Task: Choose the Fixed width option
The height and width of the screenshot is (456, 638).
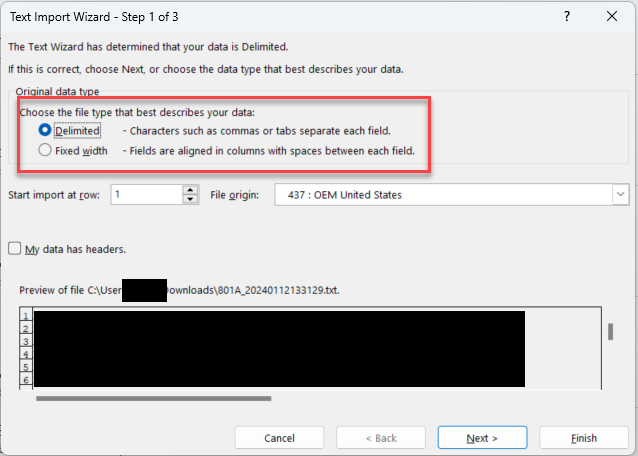Action: tap(45, 150)
